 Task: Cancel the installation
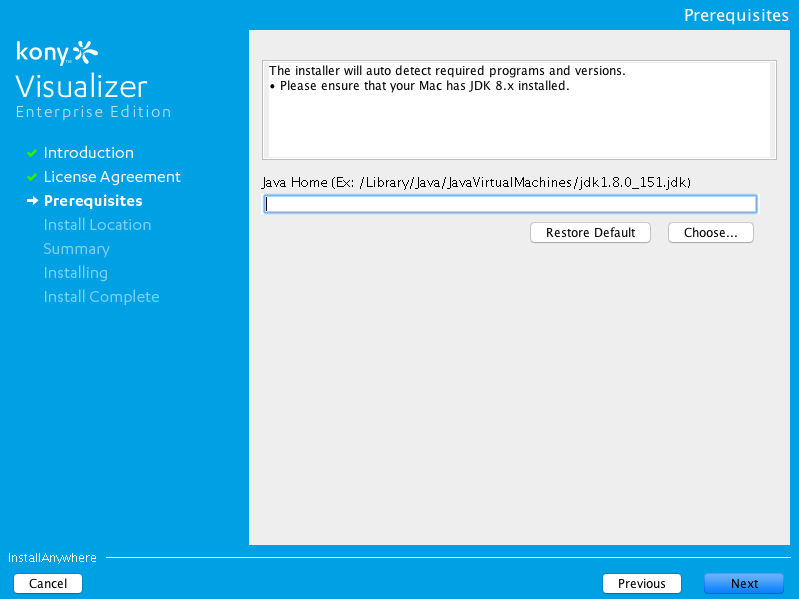[x=48, y=583]
